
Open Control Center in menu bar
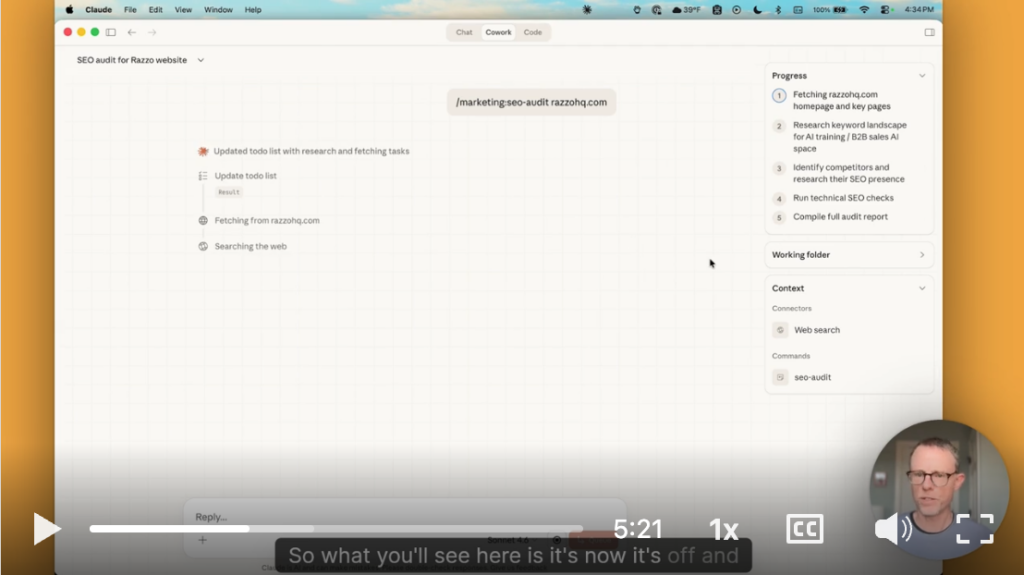[x=885, y=10]
